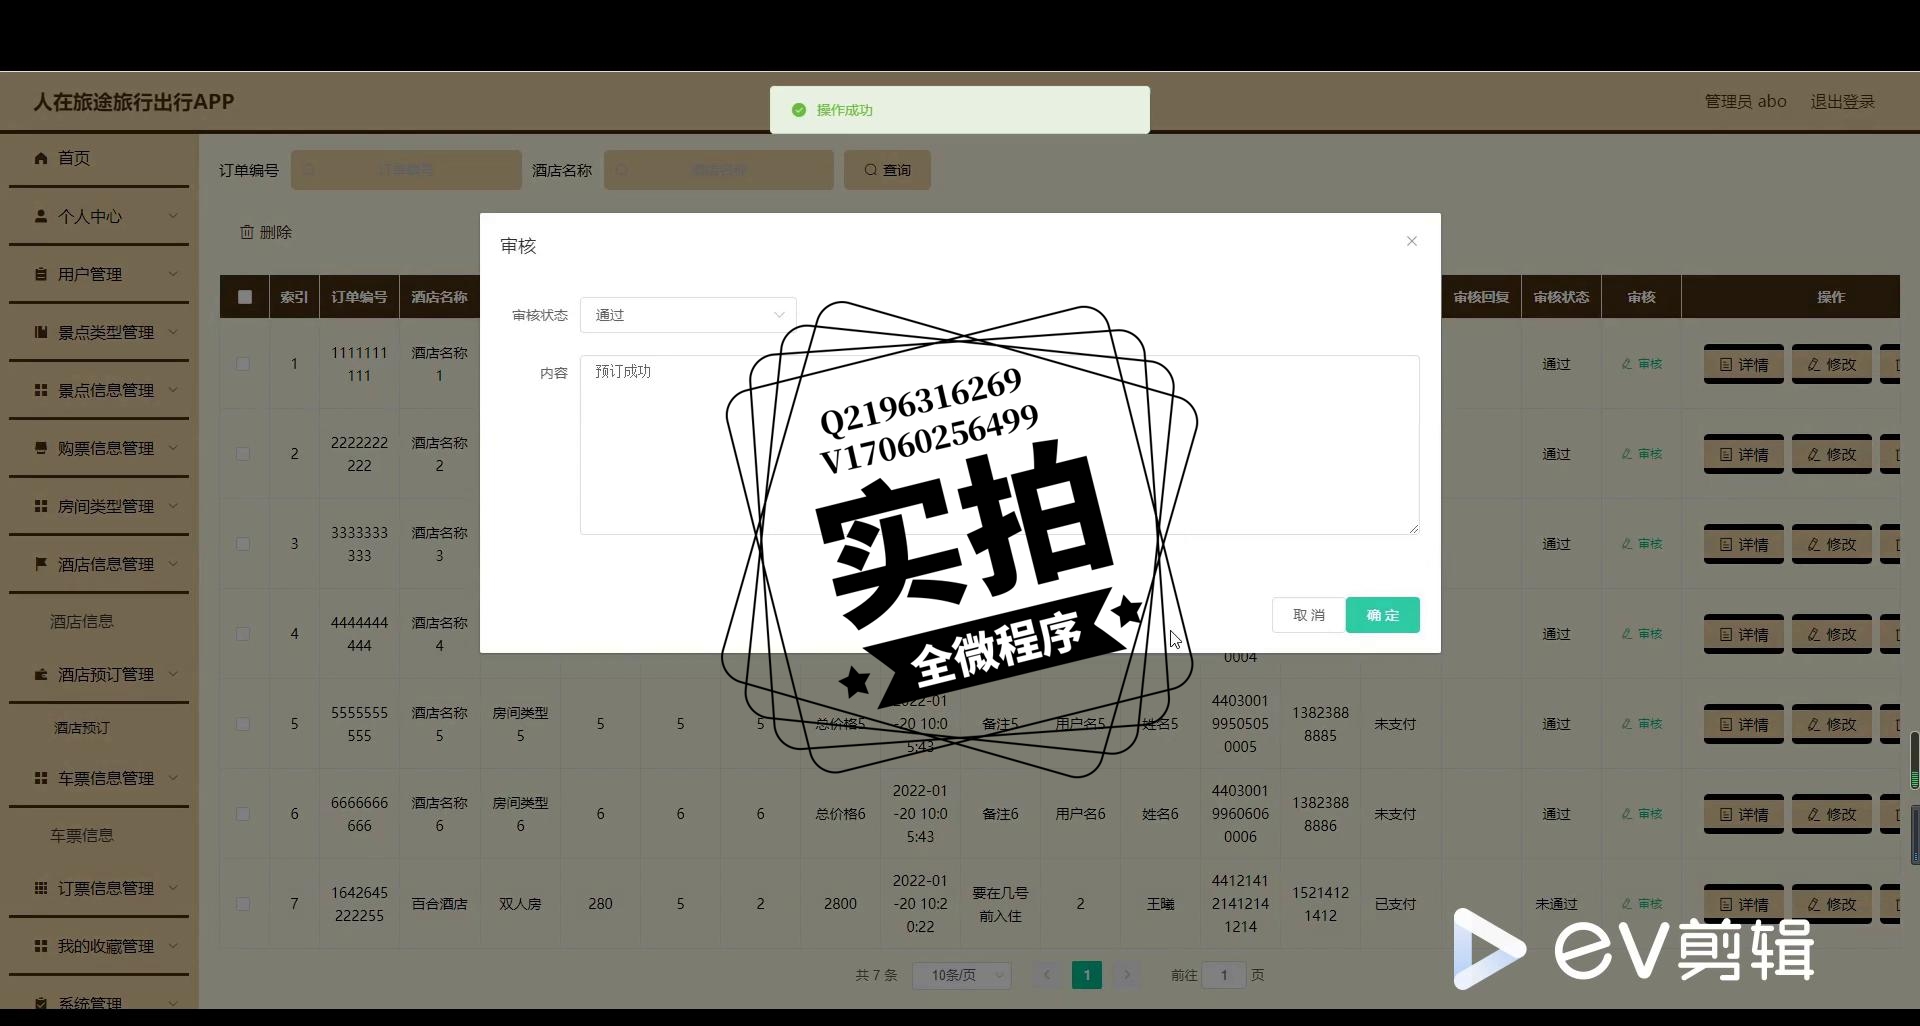Screen dimensions: 1920x1026
Task: Click the 确定 confirm button
Action: coord(1382,615)
